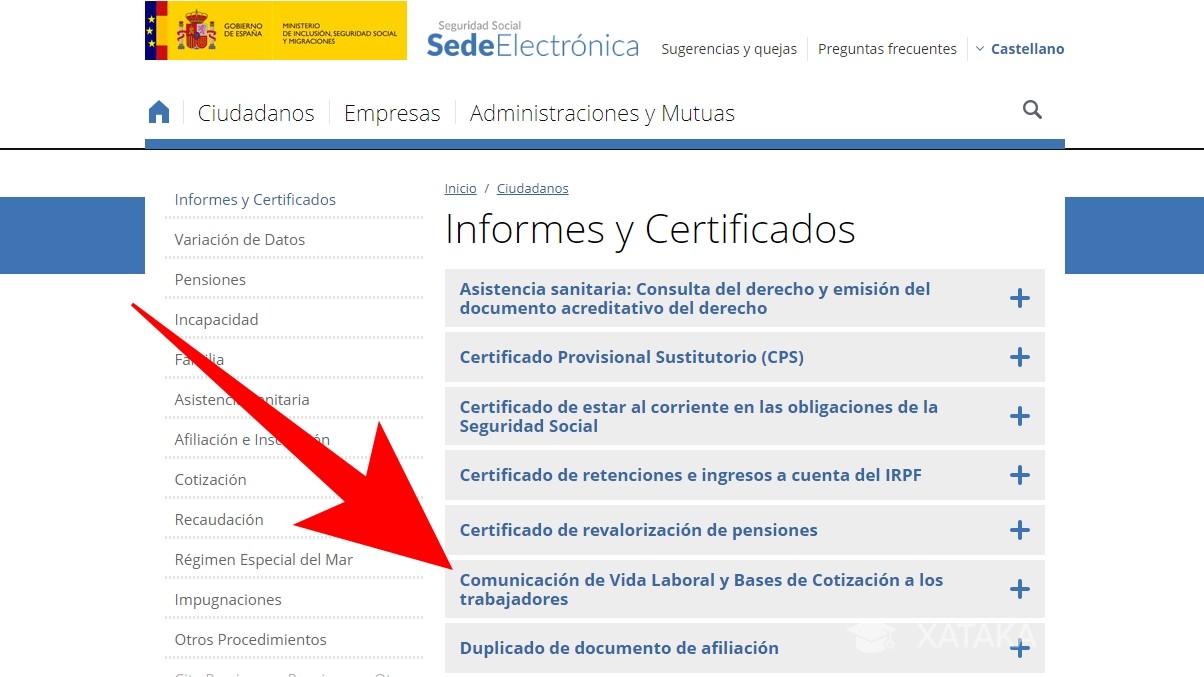Image resolution: width=1204 pixels, height=677 pixels.
Task: Click plus icon for Duplicado de documento
Action: (x=1019, y=649)
